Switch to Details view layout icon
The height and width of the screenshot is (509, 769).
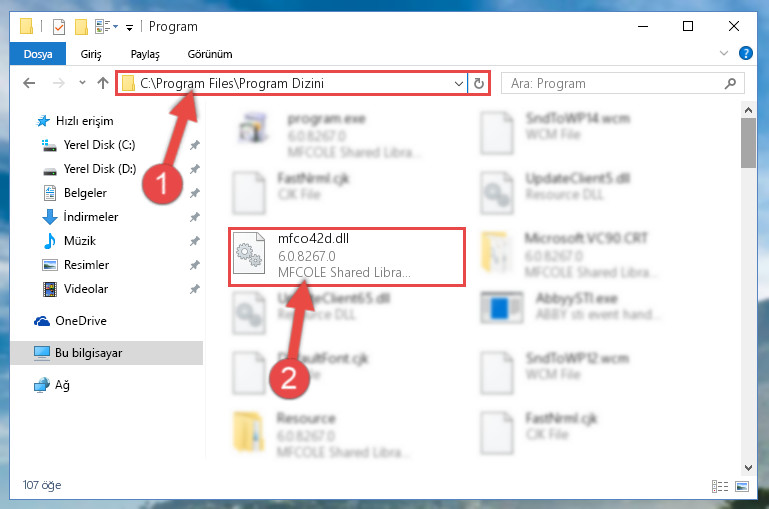719,486
